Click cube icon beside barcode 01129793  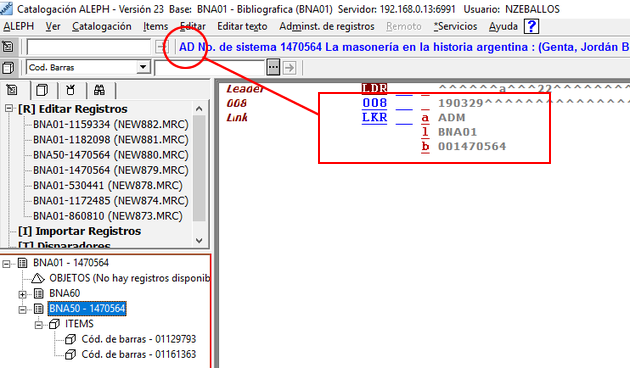pos(71,339)
